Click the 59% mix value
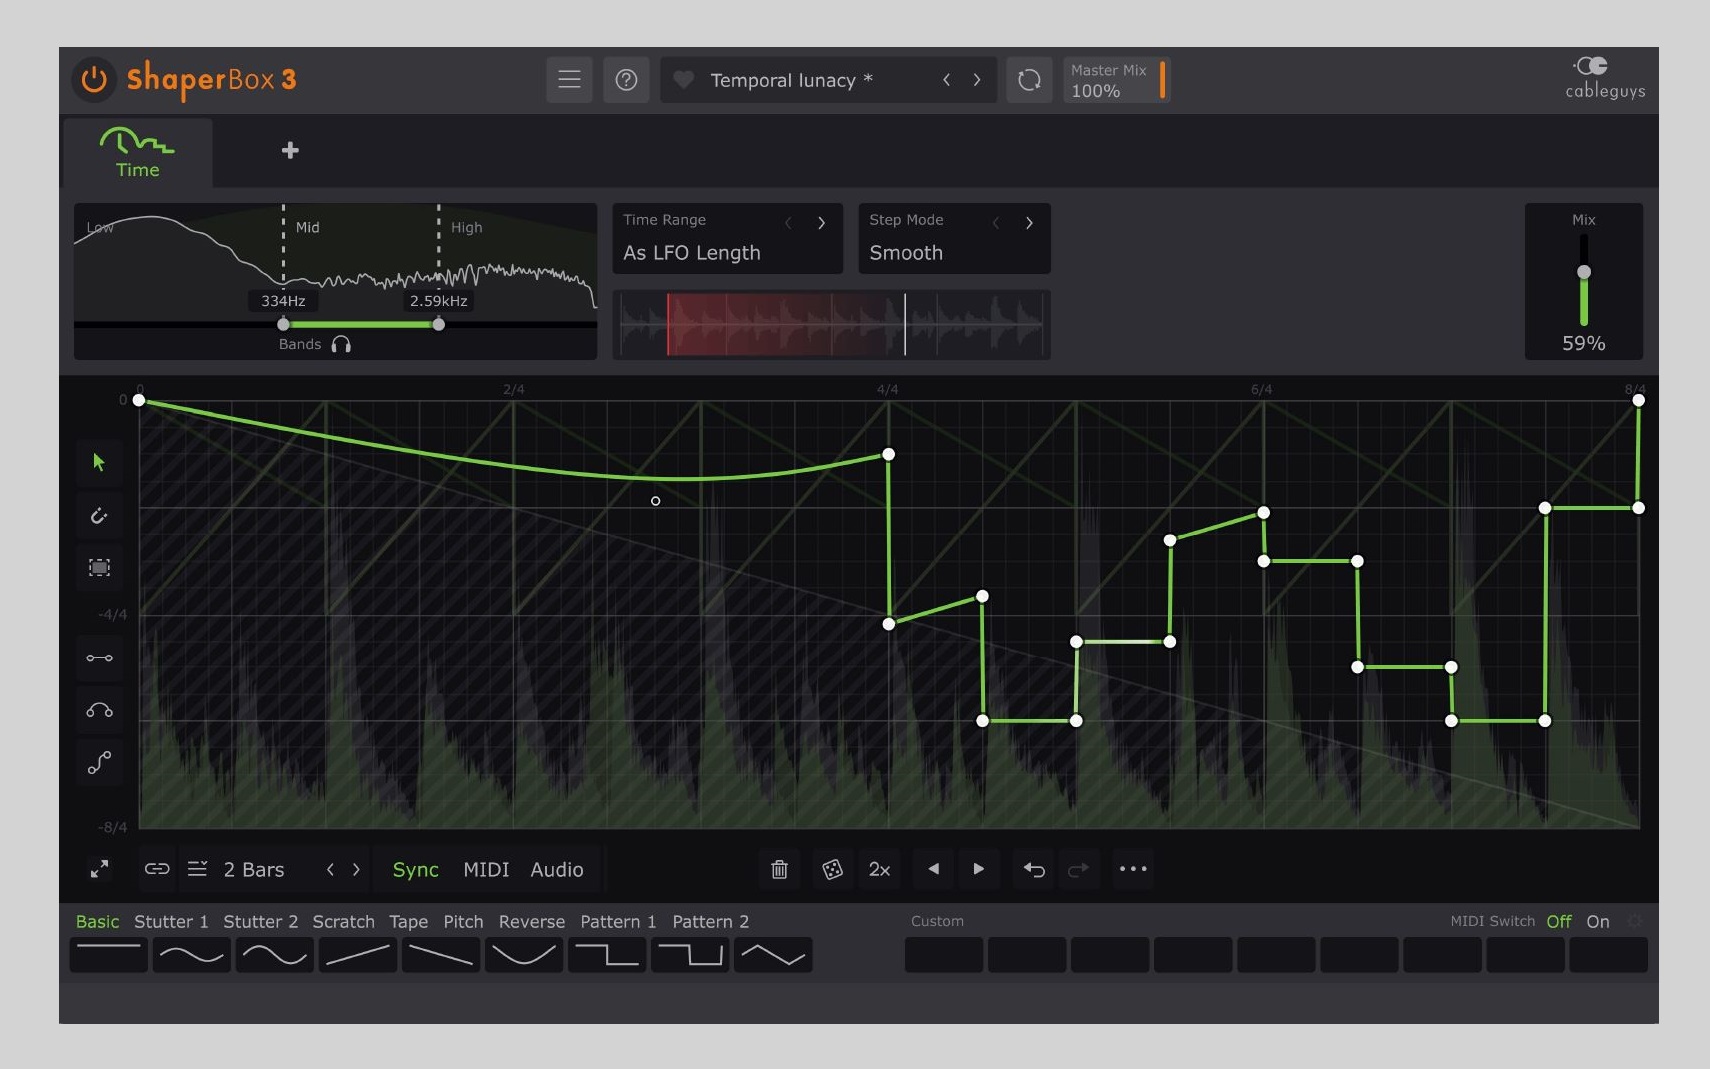Viewport: 1710px width, 1069px height. click(1584, 343)
